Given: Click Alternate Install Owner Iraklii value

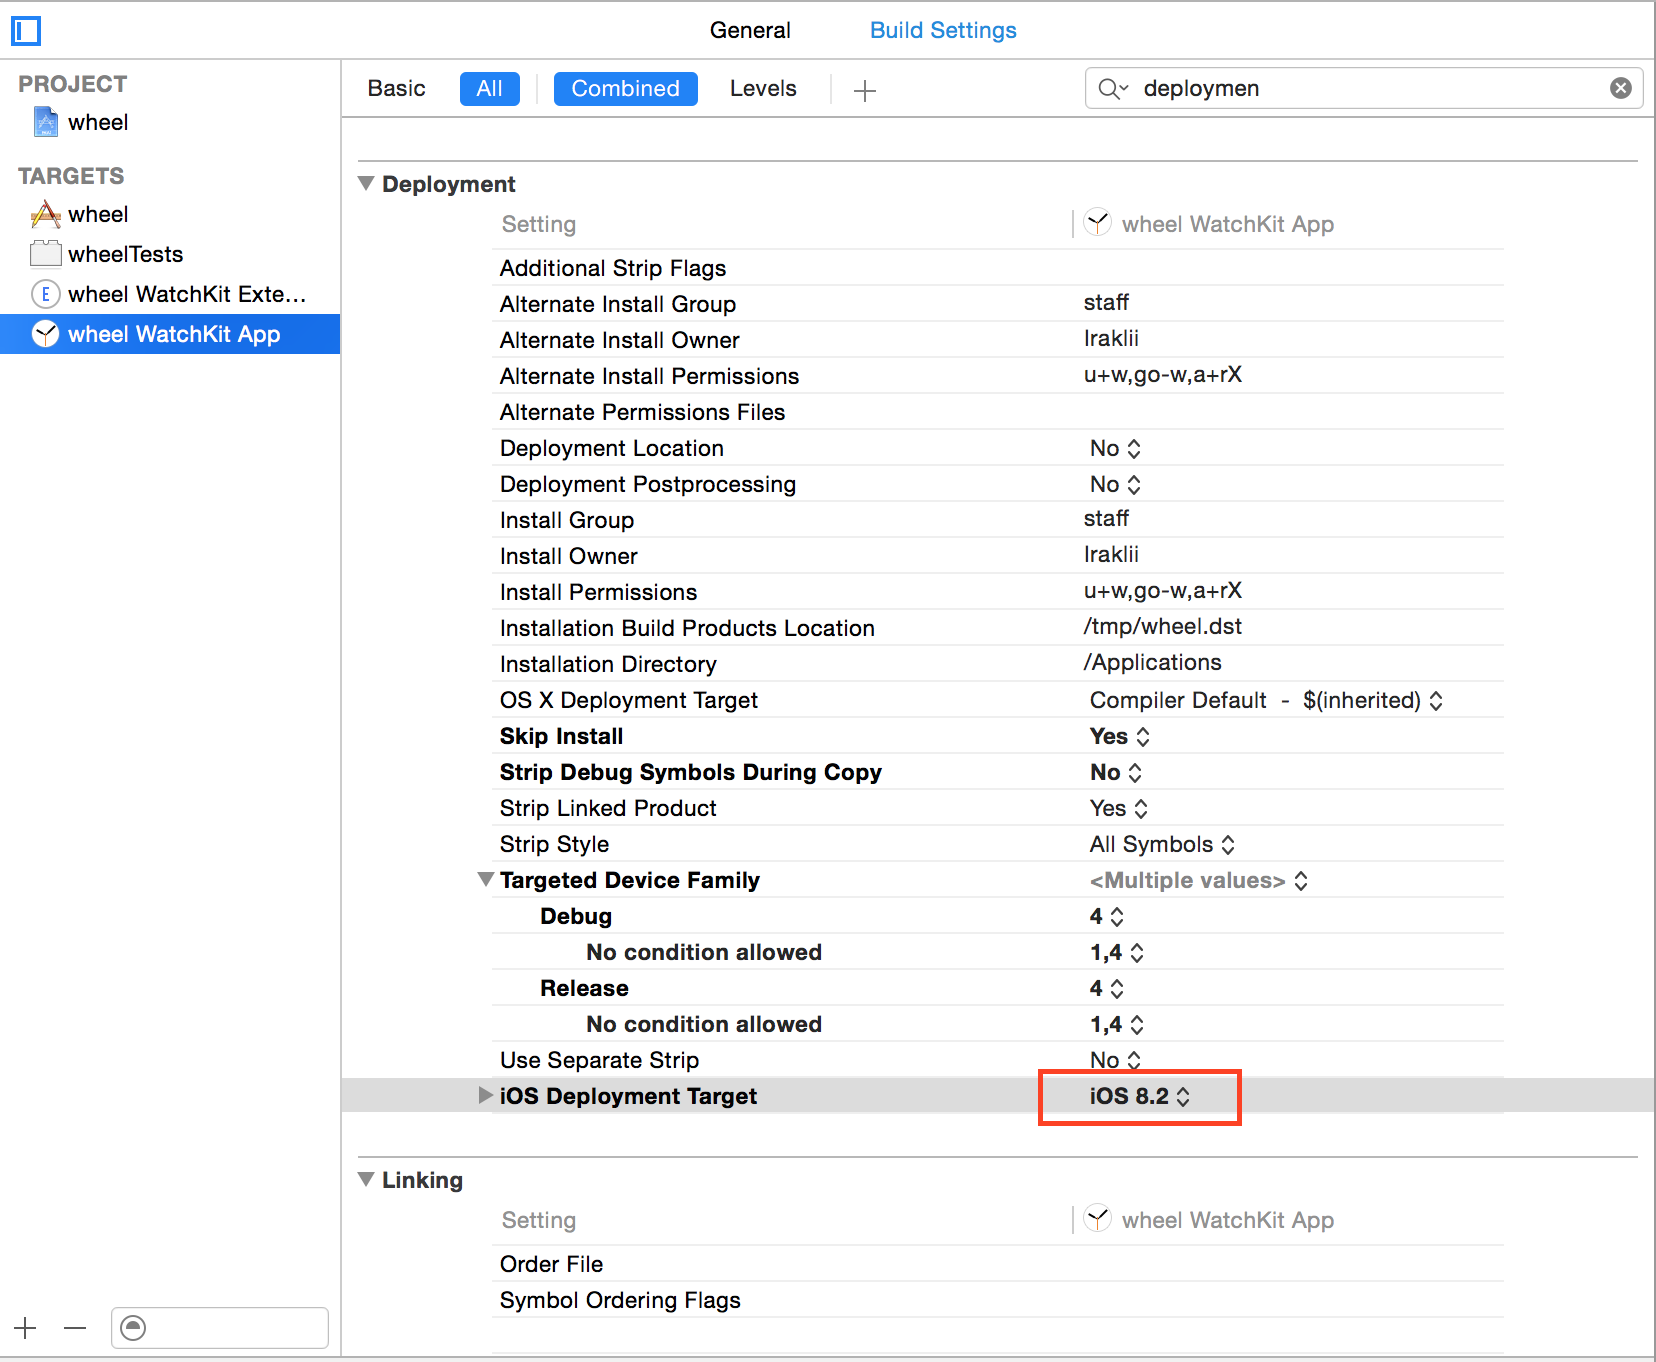Looking at the screenshot, I should [x=1111, y=338].
